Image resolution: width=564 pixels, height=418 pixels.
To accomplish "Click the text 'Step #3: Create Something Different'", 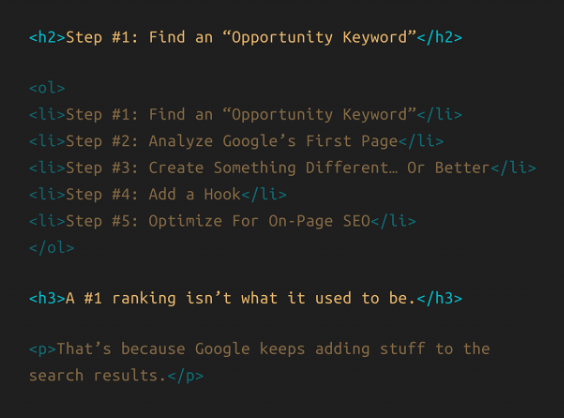I will click(232, 168).
